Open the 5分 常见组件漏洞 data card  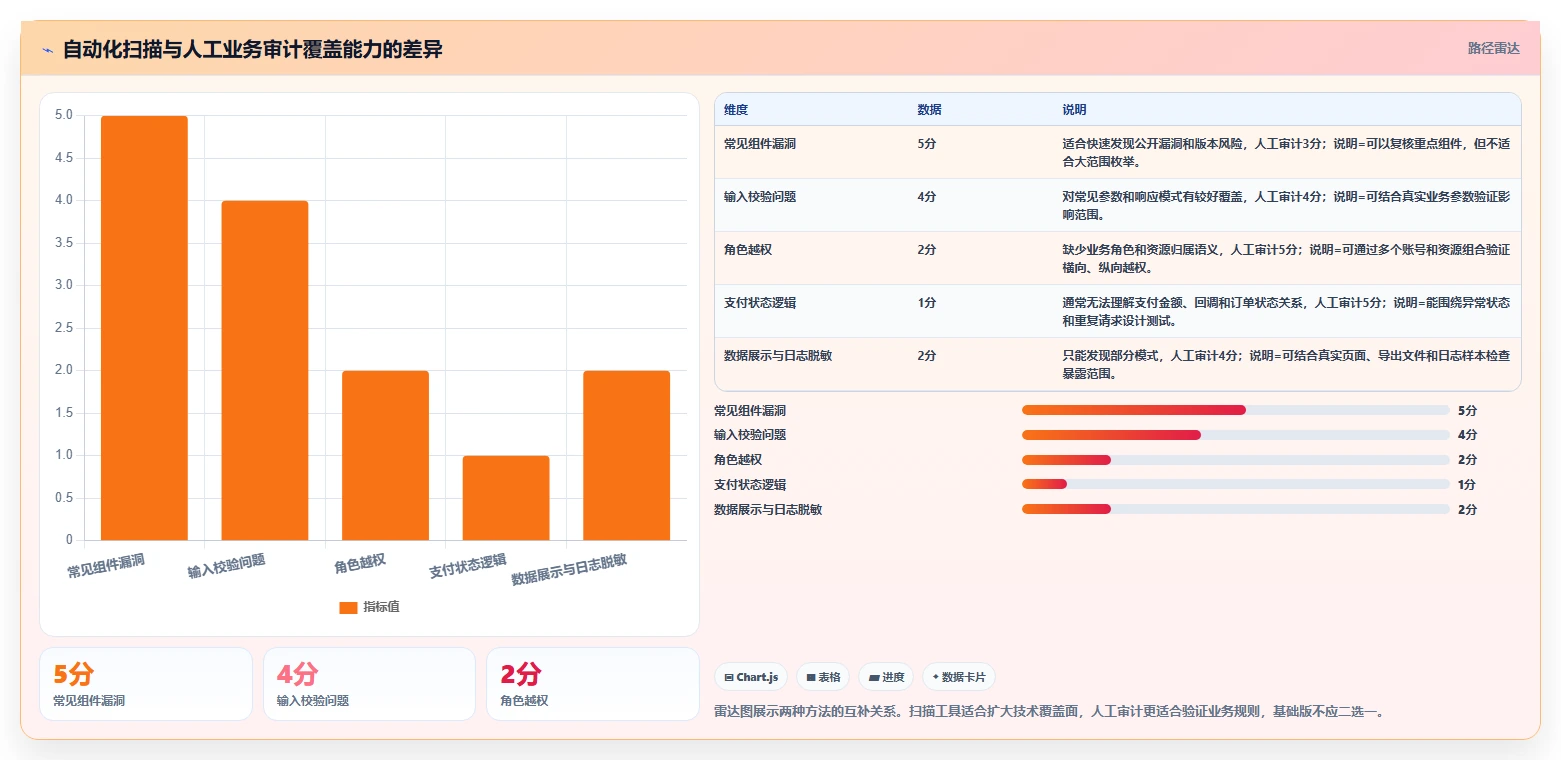[x=146, y=684]
